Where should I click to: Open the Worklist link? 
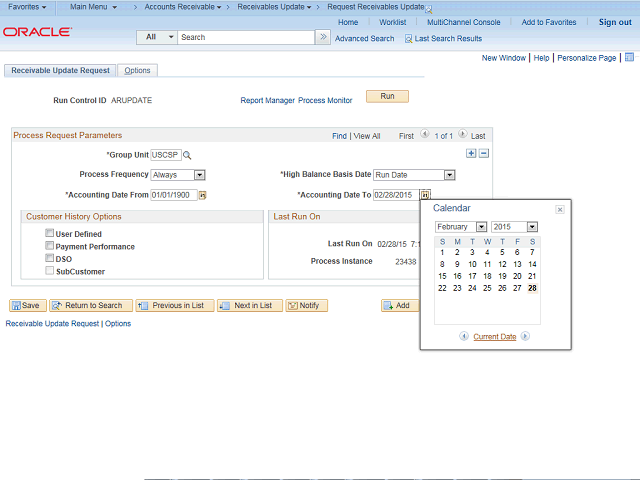392,22
